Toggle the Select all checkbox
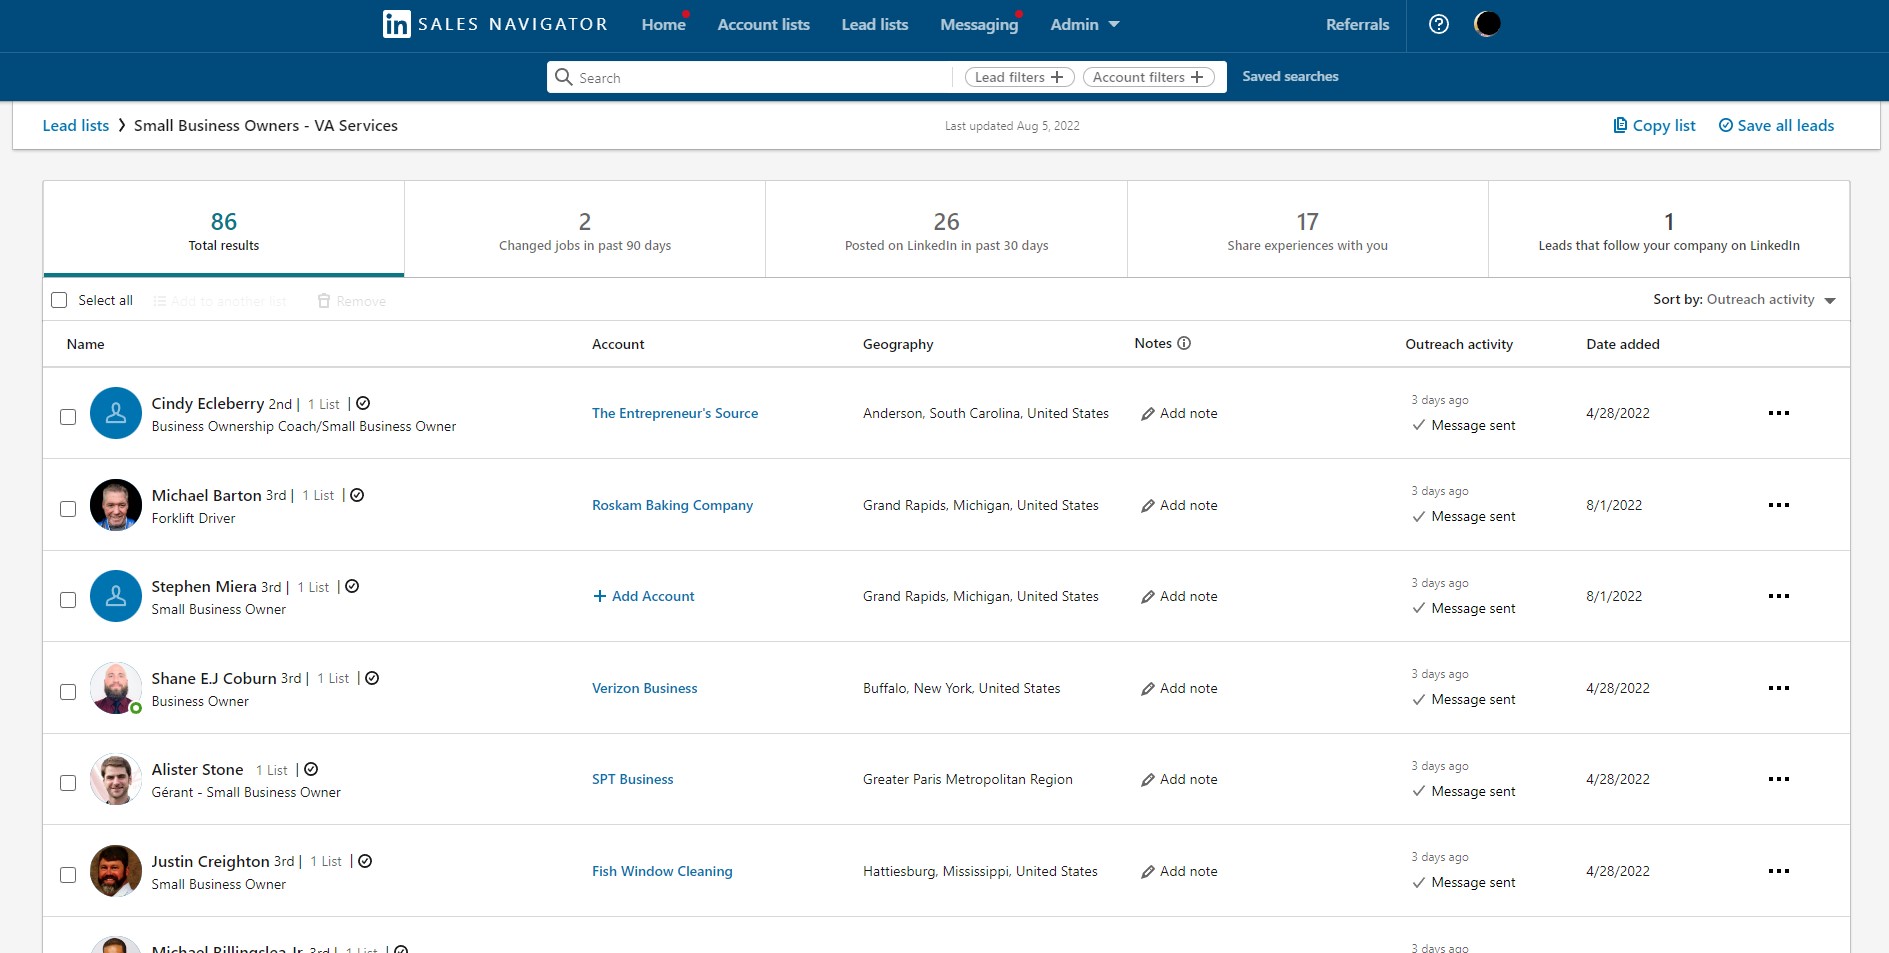Image resolution: width=1889 pixels, height=953 pixels. (59, 300)
